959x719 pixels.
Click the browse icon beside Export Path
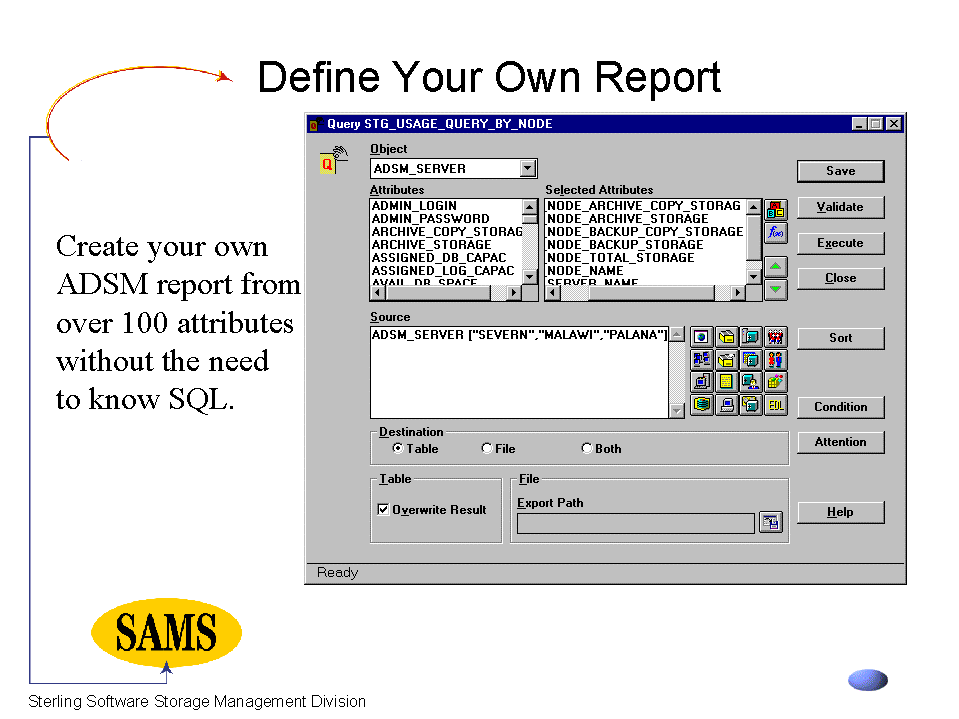[770, 522]
